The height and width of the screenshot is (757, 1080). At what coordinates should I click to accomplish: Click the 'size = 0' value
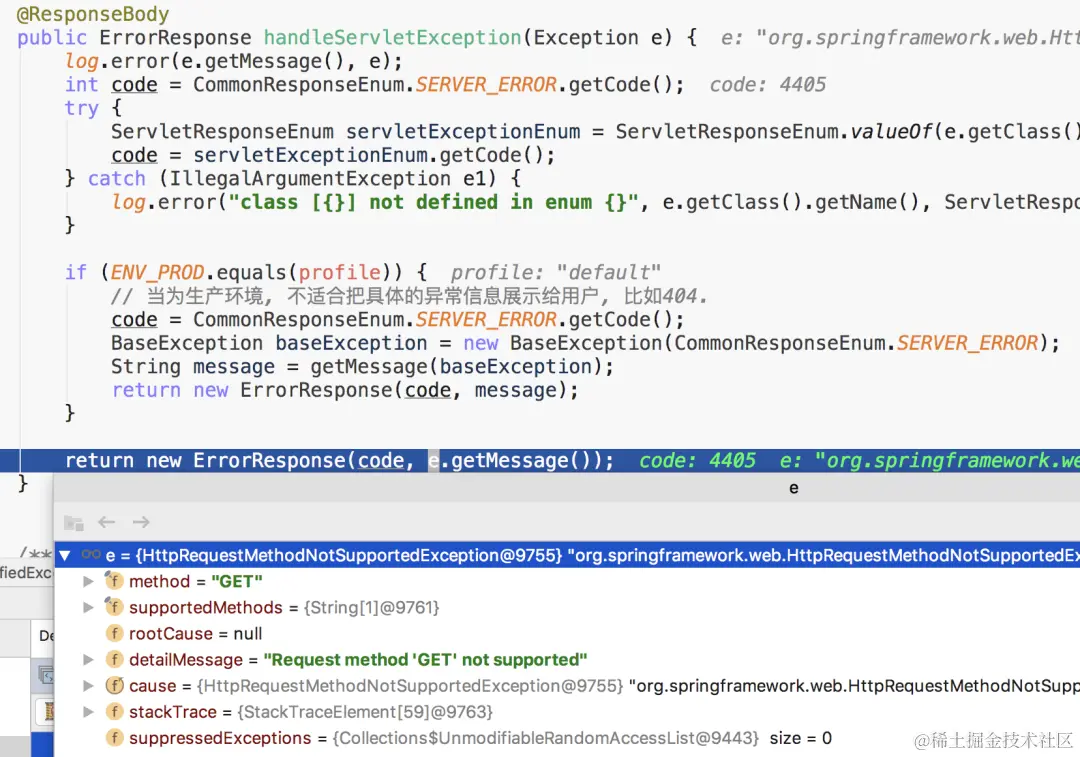(800, 738)
